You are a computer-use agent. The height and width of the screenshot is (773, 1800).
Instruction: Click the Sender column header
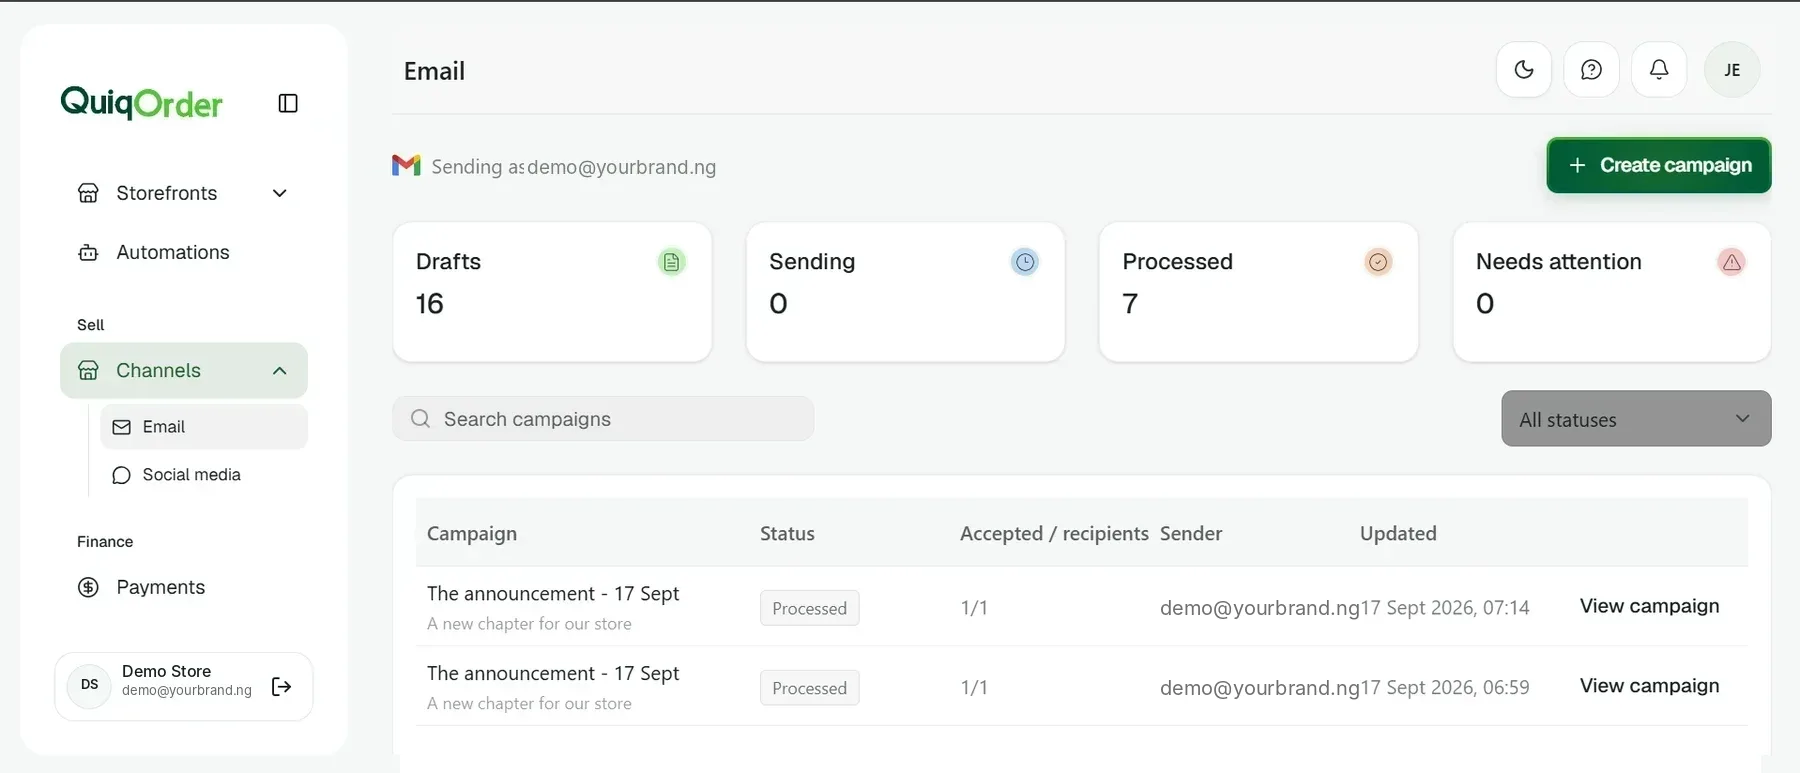[1191, 533]
